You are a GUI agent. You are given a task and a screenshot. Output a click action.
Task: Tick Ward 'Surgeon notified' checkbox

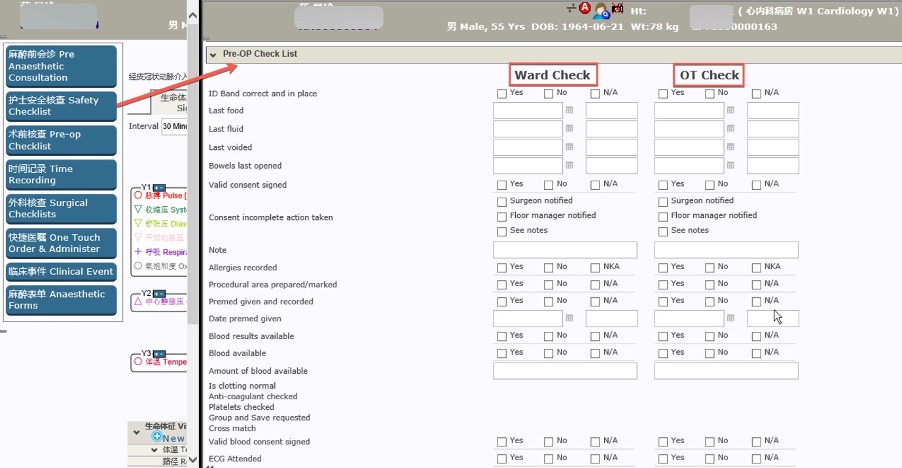(x=502, y=201)
